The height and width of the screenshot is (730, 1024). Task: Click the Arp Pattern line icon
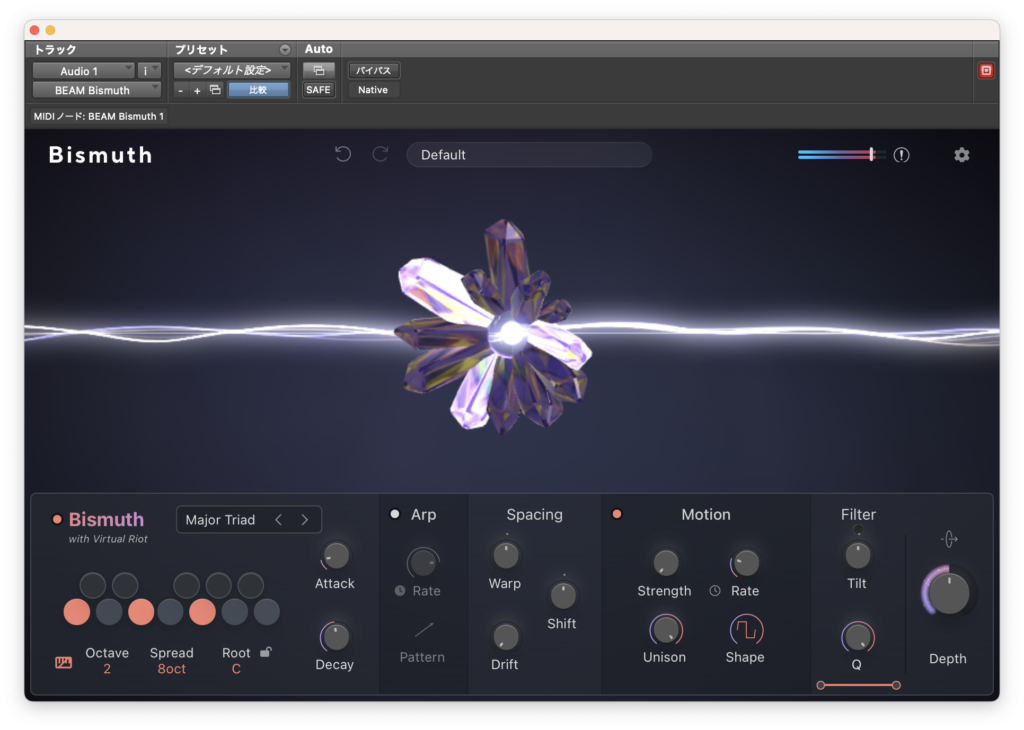point(423,629)
